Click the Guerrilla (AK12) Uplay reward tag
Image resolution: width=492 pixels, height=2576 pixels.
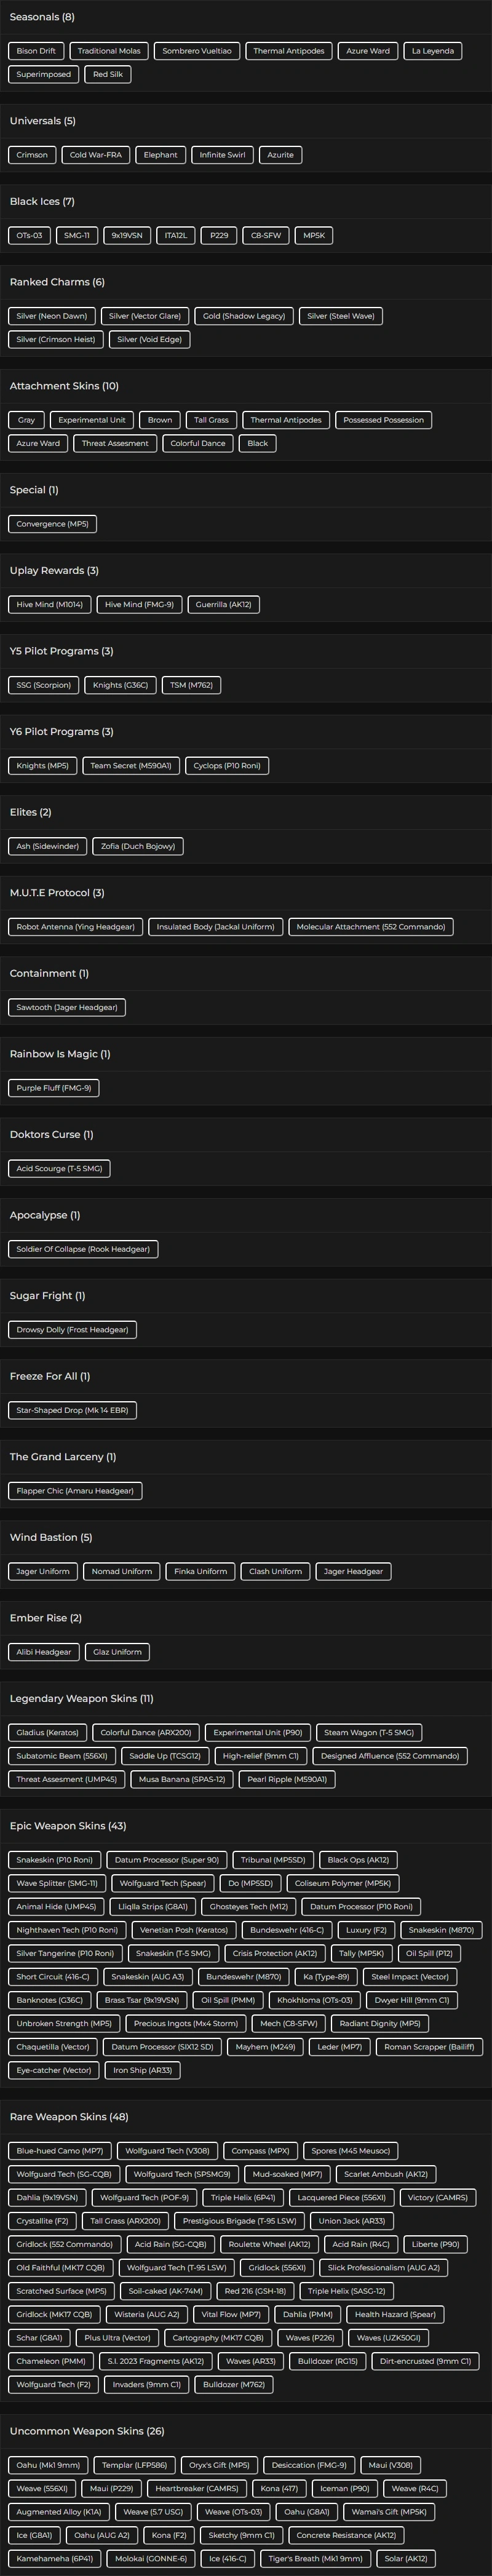click(x=223, y=605)
